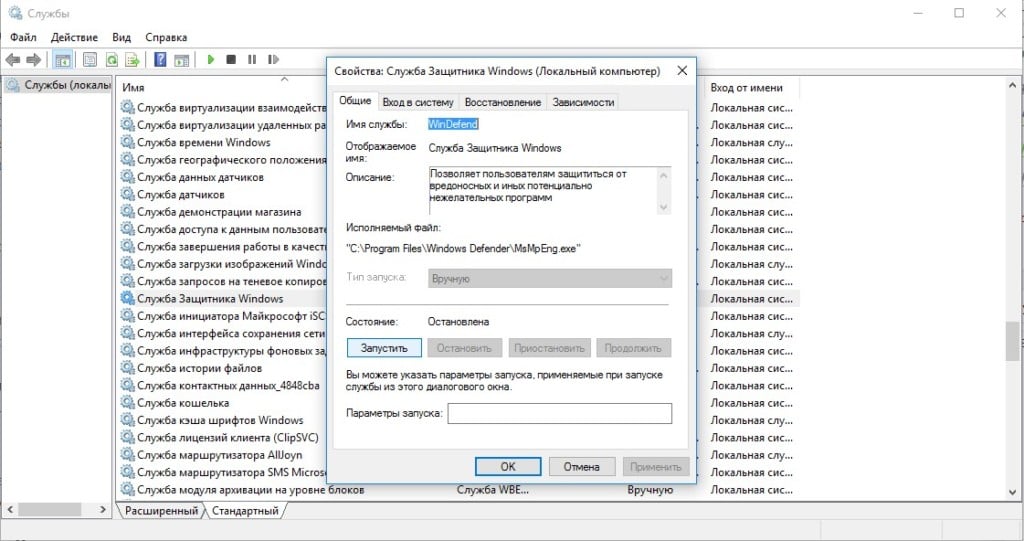Click the blue Help toolbar icon
The image size is (1024, 541).
click(x=160, y=60)
